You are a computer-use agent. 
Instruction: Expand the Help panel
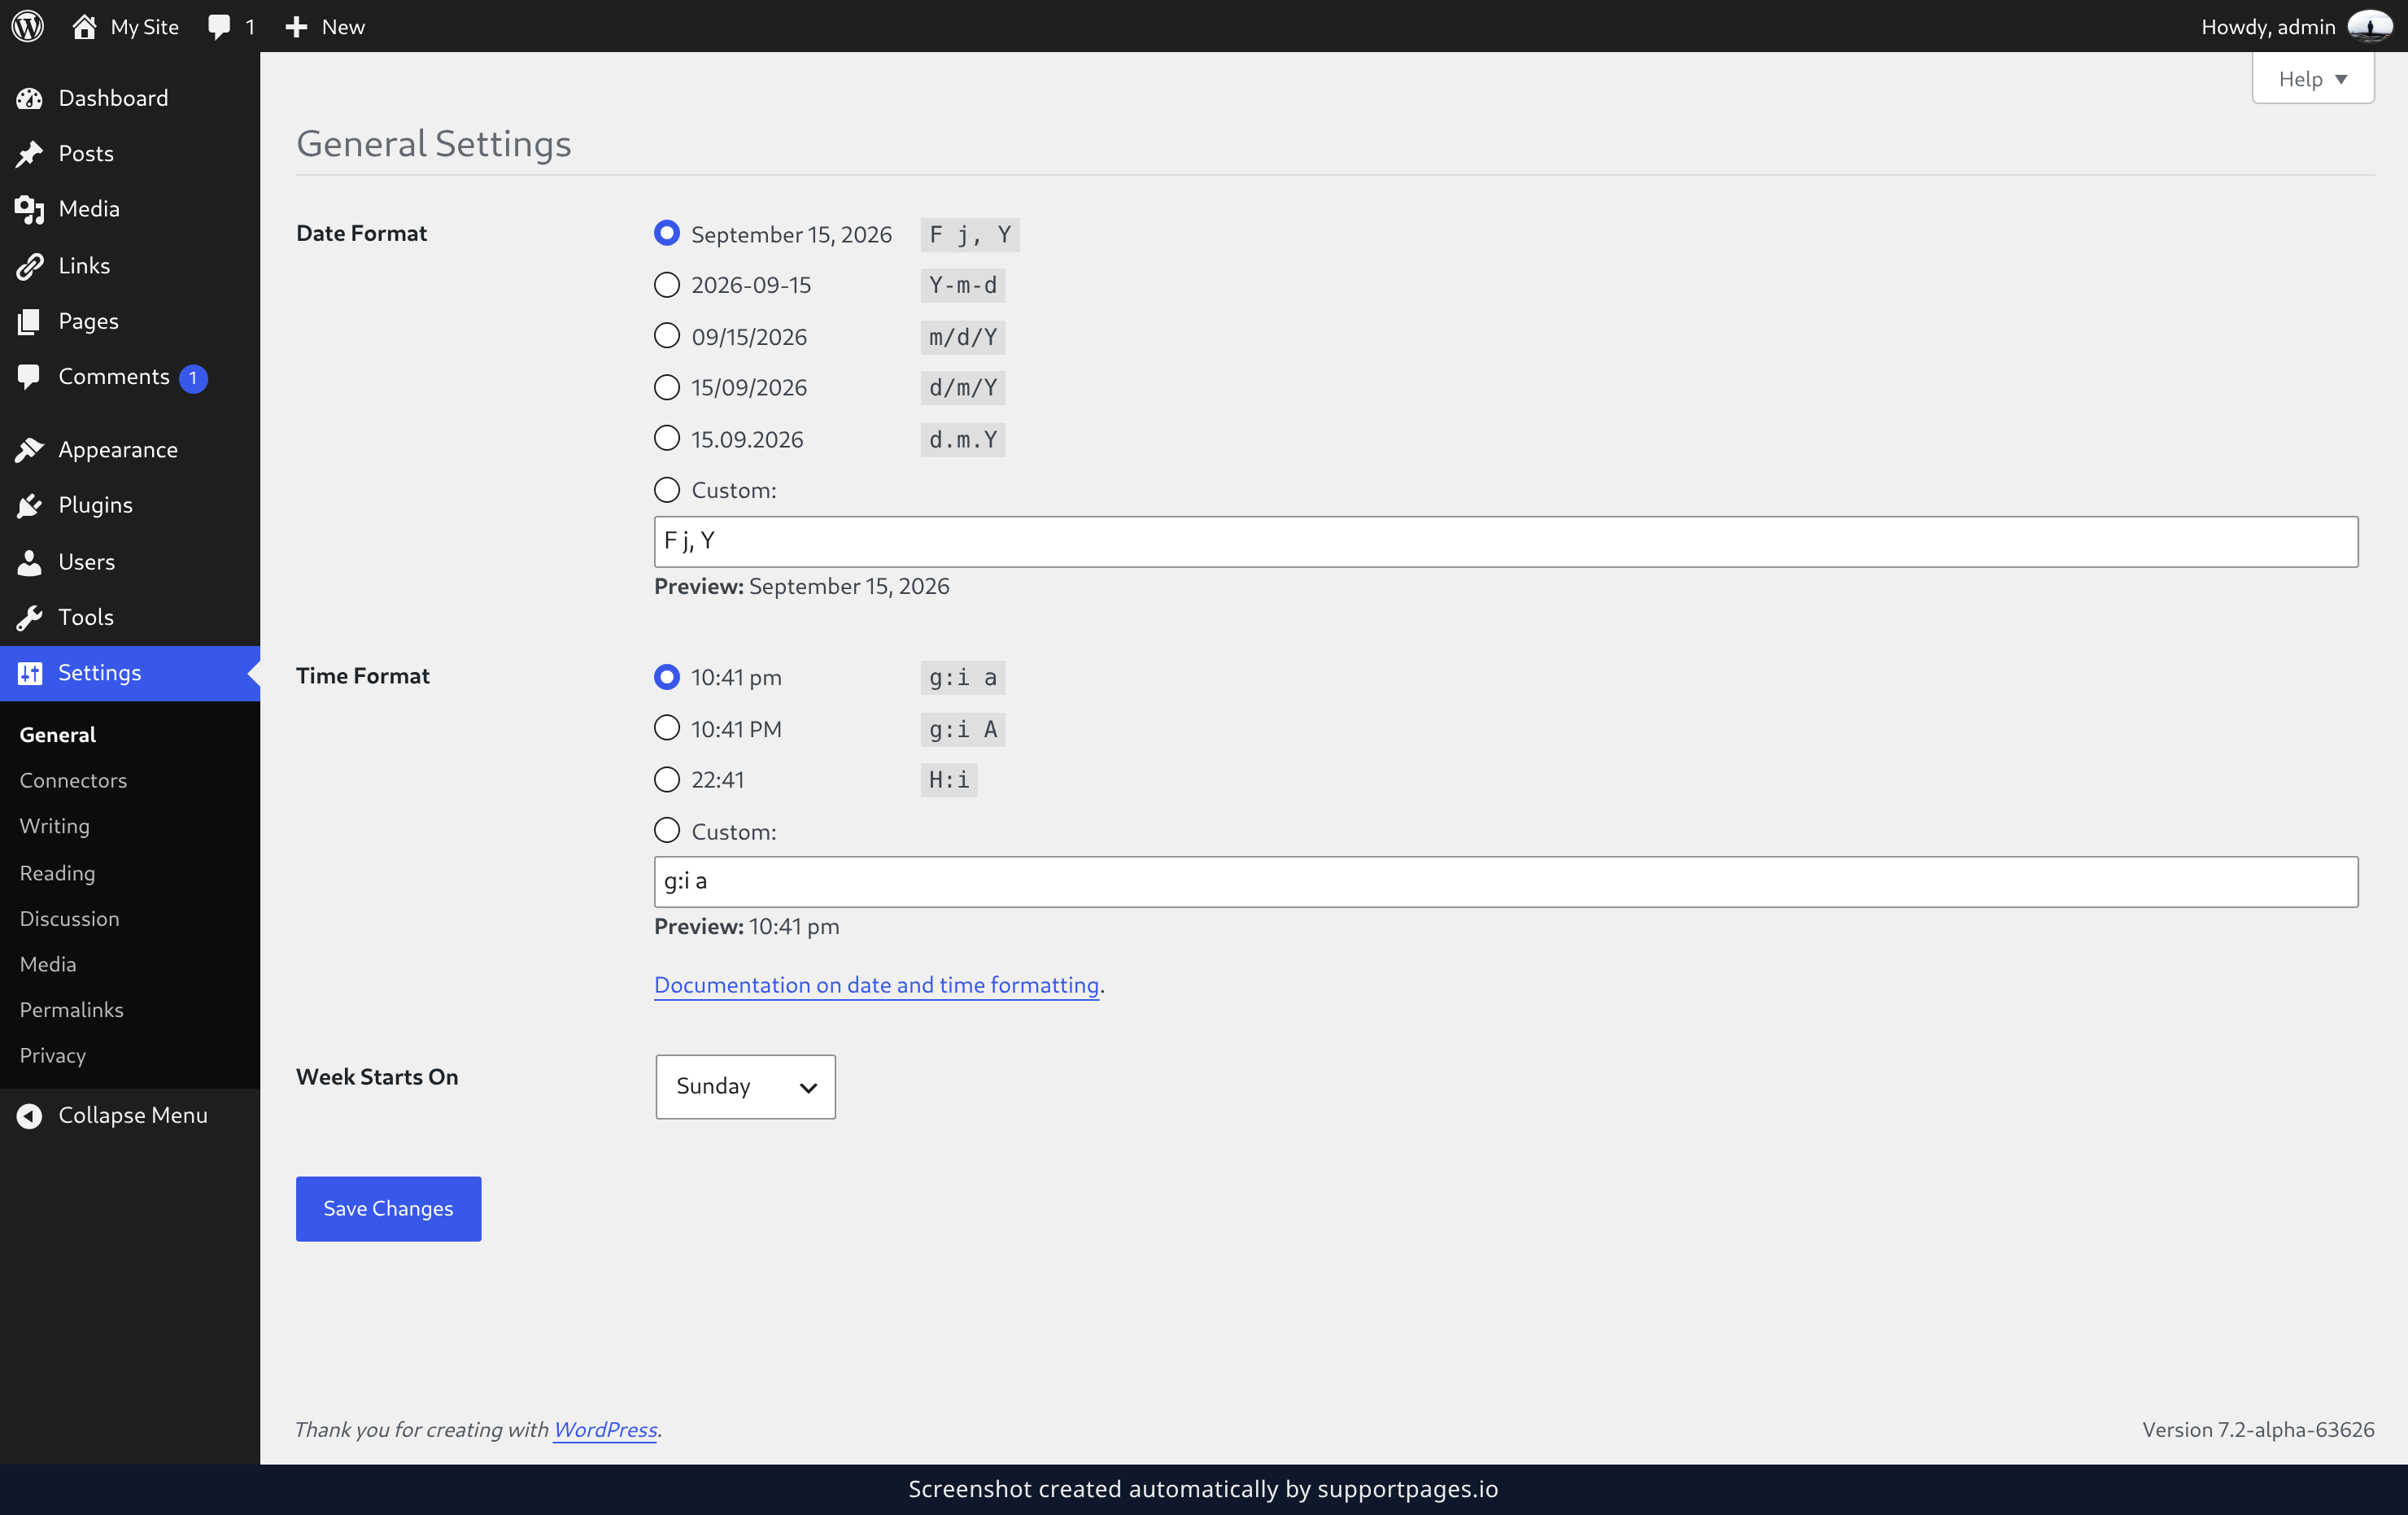[x=2312, y=79]
